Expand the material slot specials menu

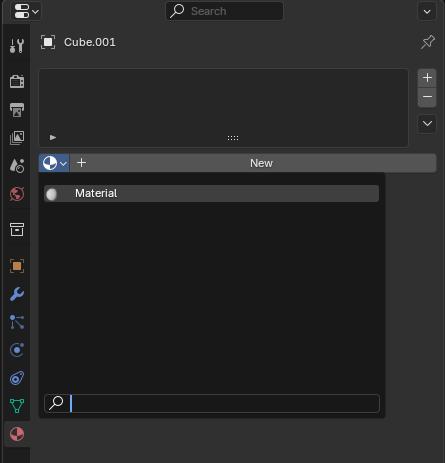[427, 124]
